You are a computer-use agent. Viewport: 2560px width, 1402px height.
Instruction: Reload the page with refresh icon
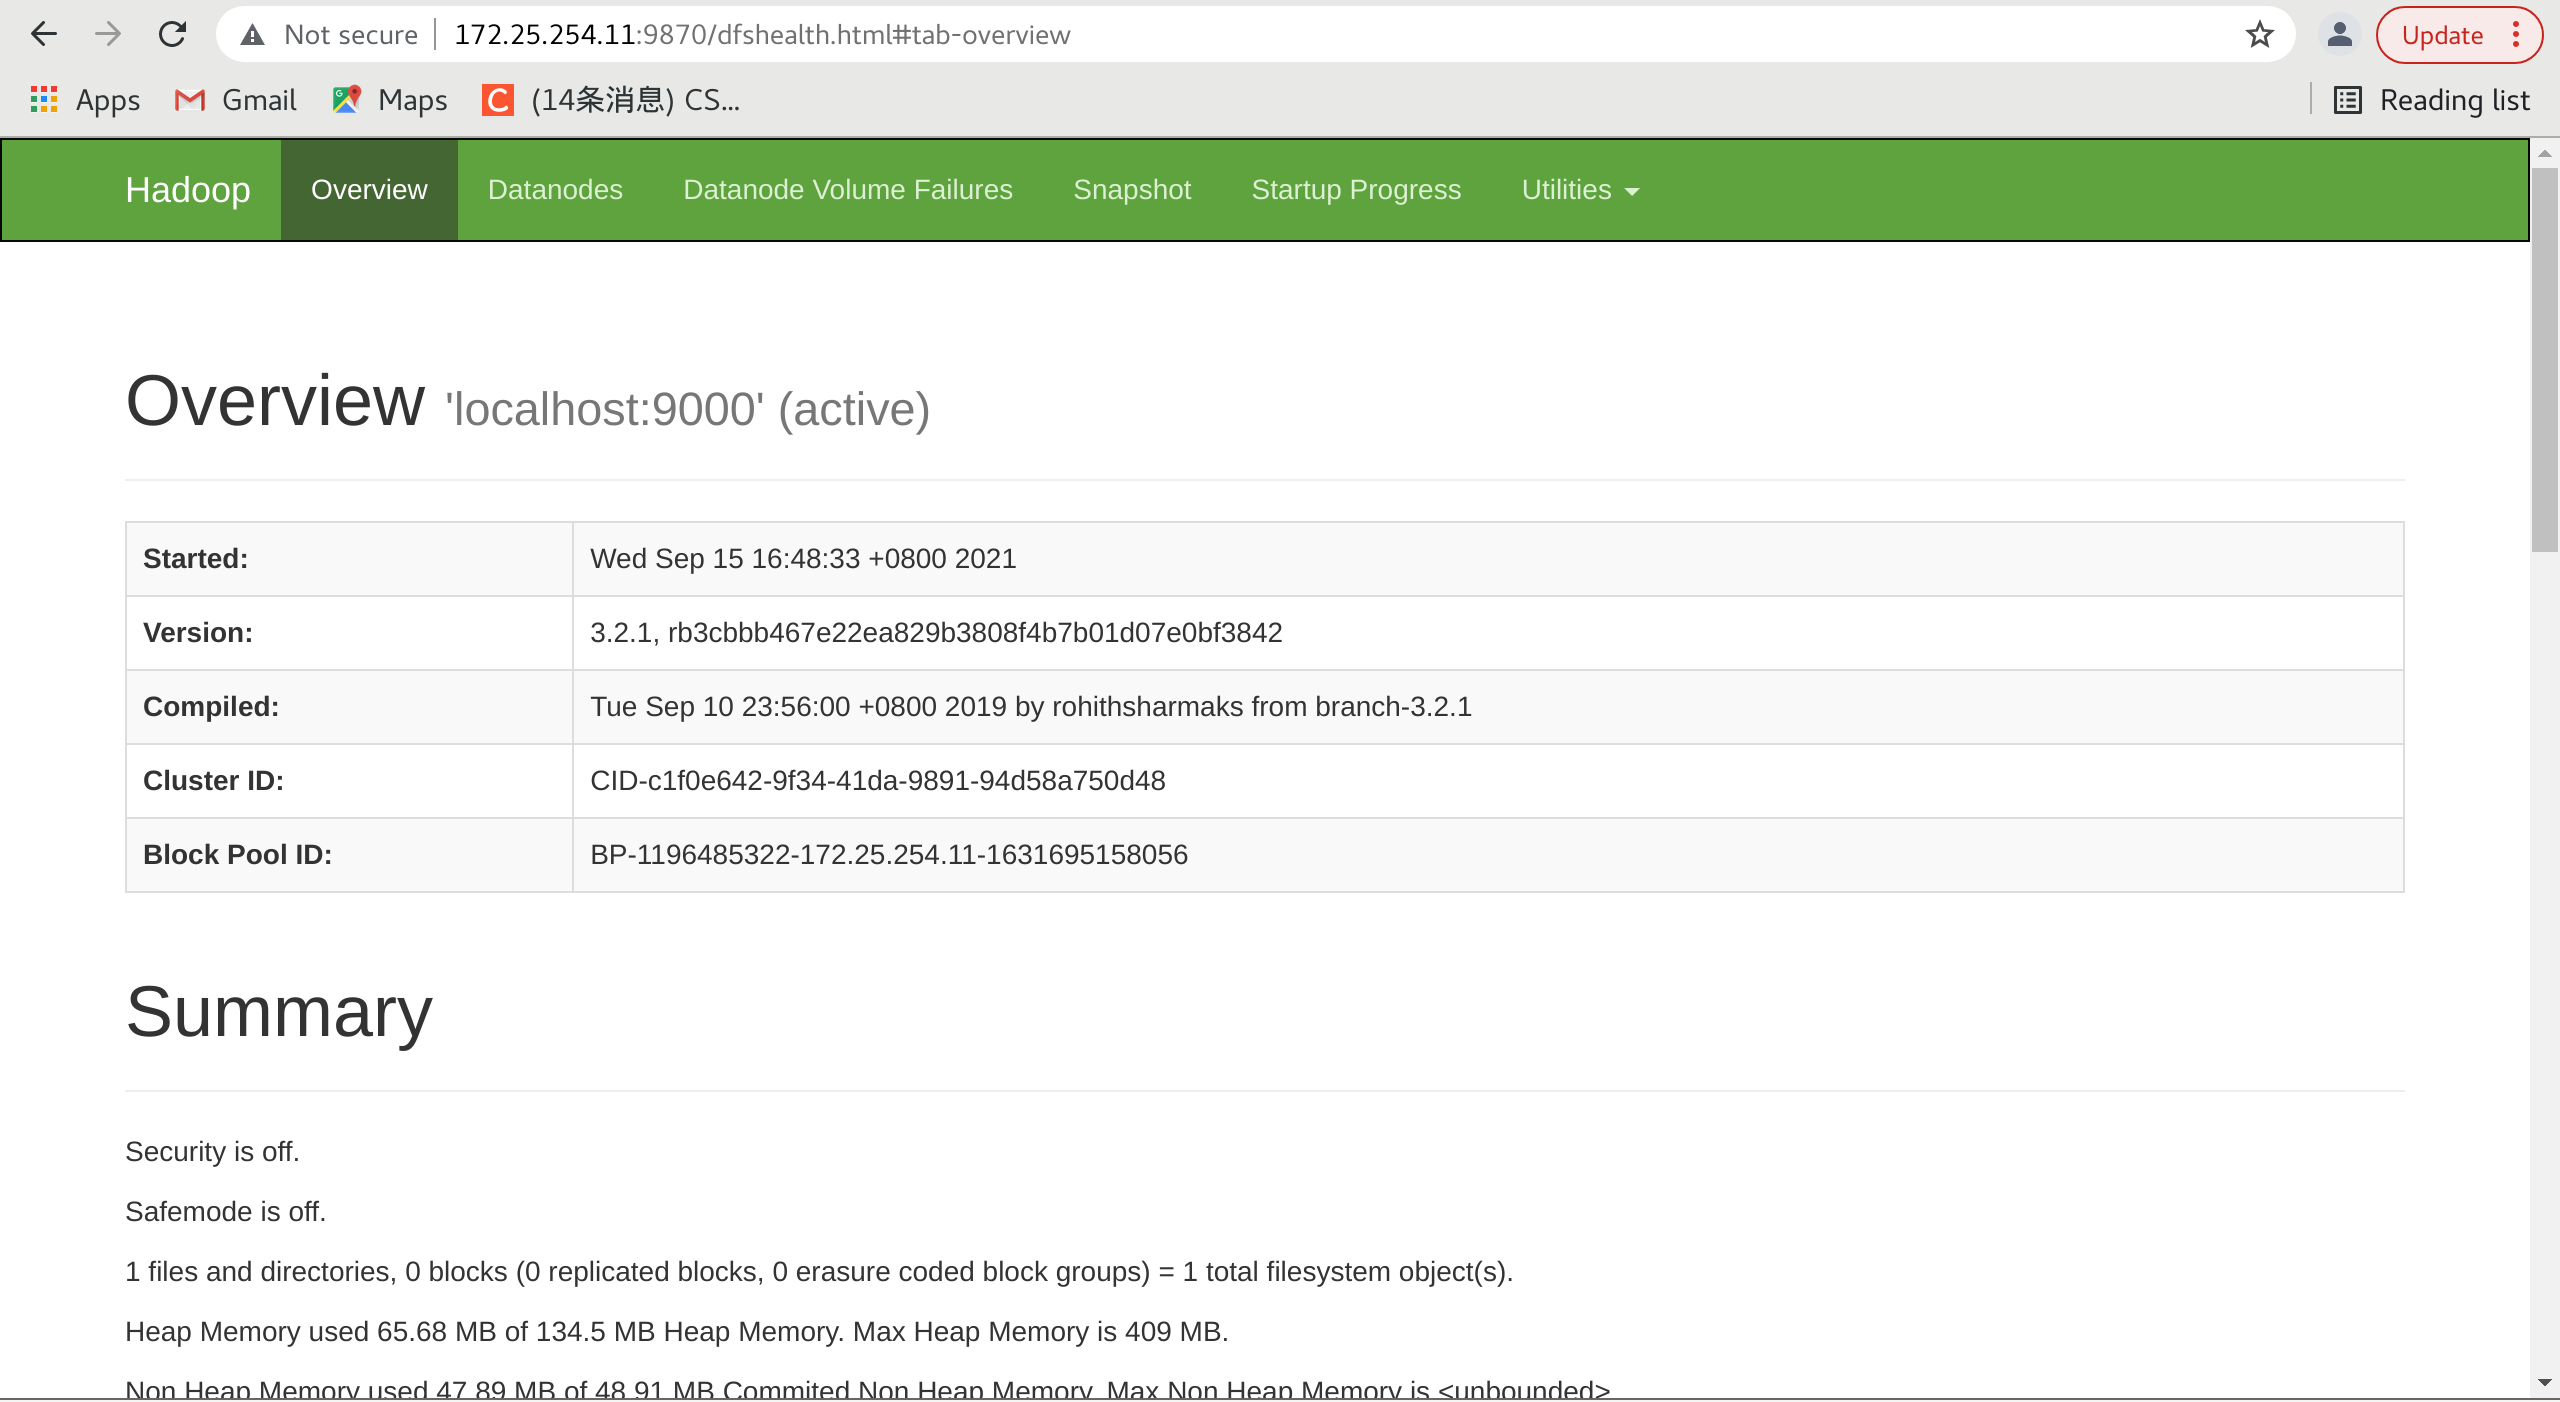click(173, 35)
